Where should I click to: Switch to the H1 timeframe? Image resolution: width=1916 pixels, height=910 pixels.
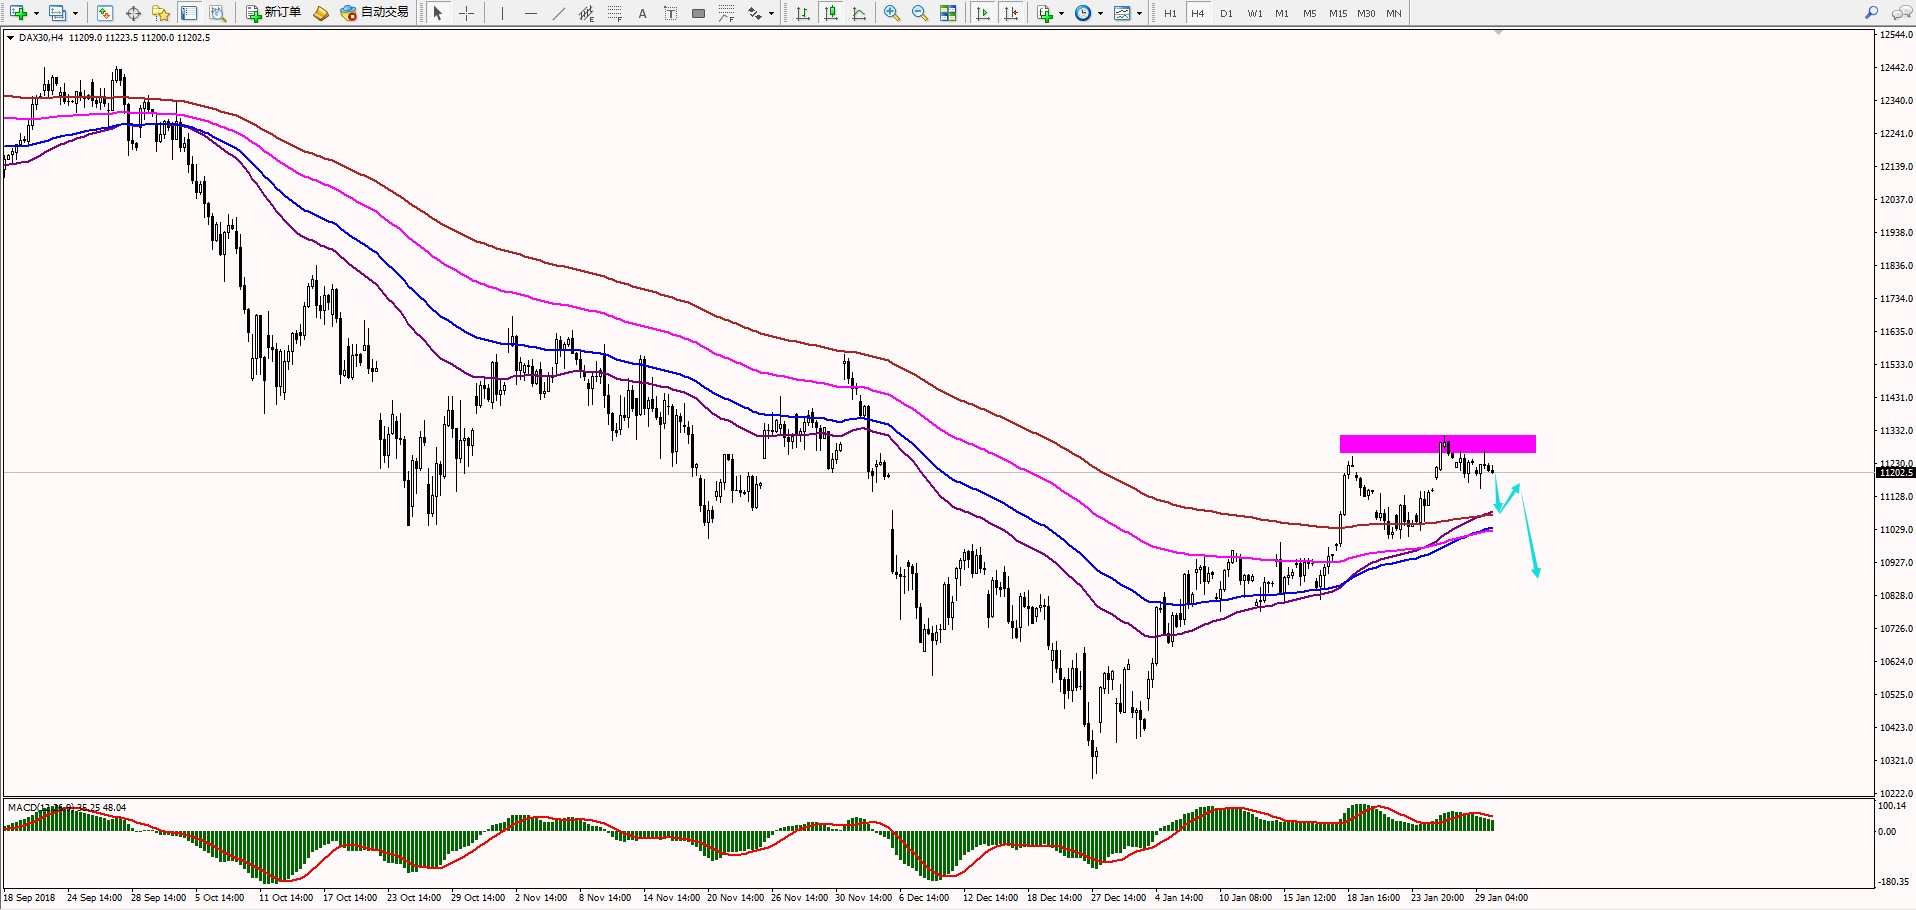tap(1170, 13)
